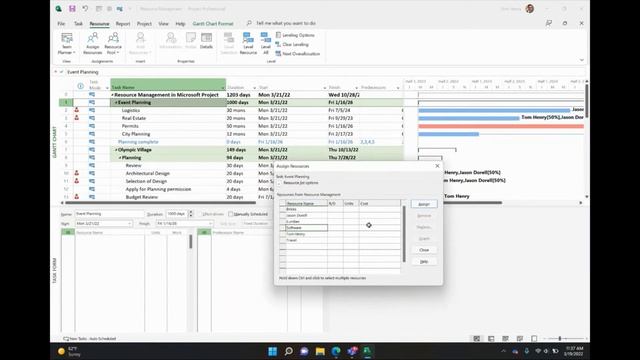This screenshot has width=640, height=360.
Task: Overallocation warning icon on the Logistics row
Action: point(76,110)
